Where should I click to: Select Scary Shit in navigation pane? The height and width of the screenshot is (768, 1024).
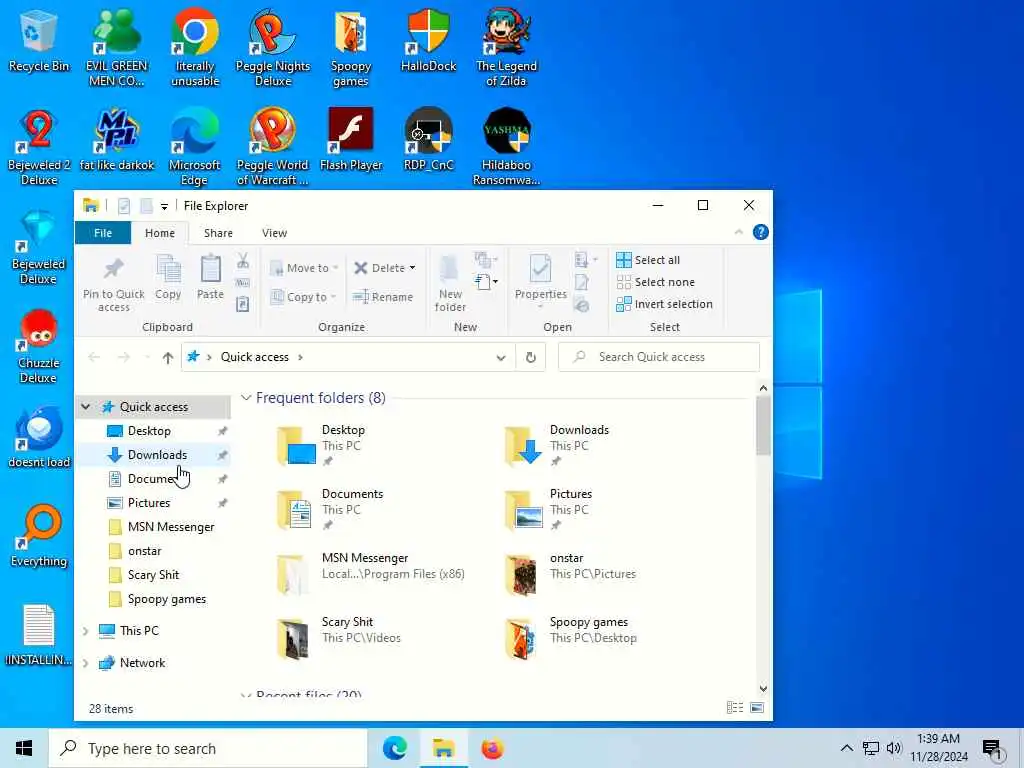[x=153, y=575]
